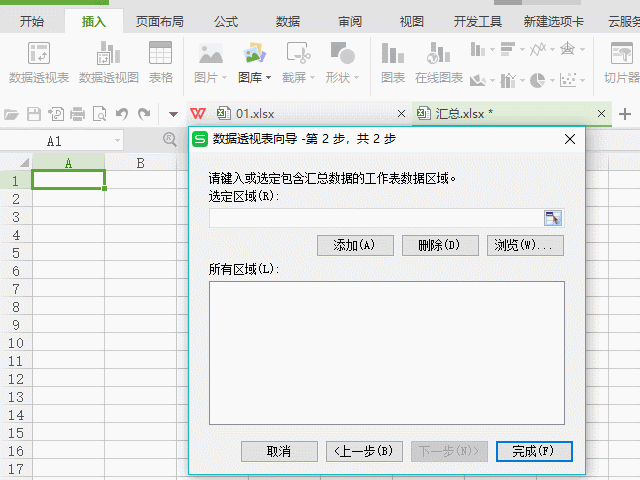Click the Online Chart (在线图表) icon
This screenshot has width=640, height=480.
(438, 53)
